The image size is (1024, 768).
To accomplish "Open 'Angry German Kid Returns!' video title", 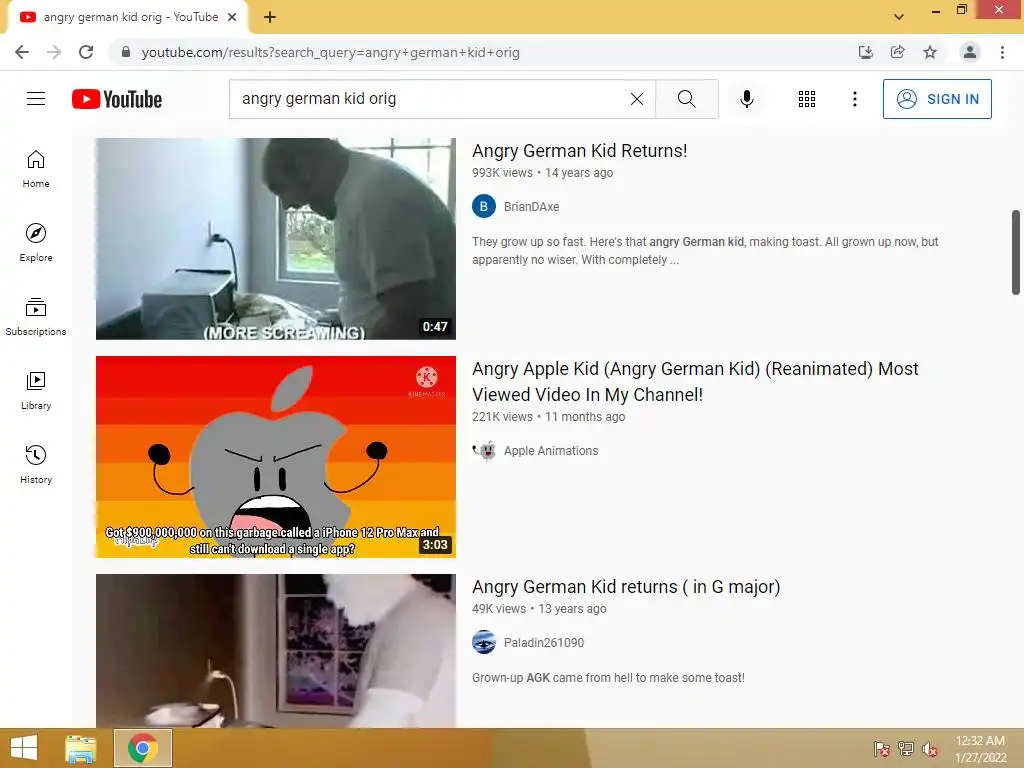I will (x=579, y=151).
